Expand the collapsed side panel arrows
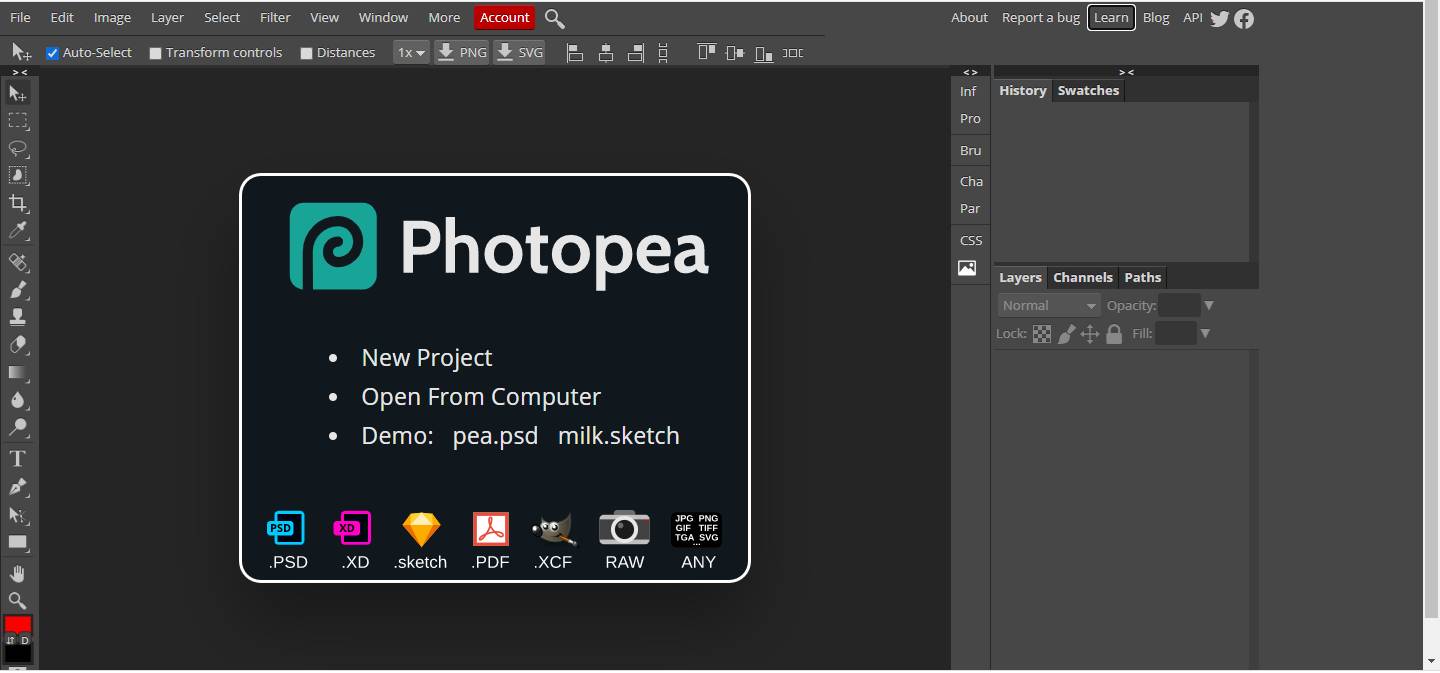 pos(970,72)
